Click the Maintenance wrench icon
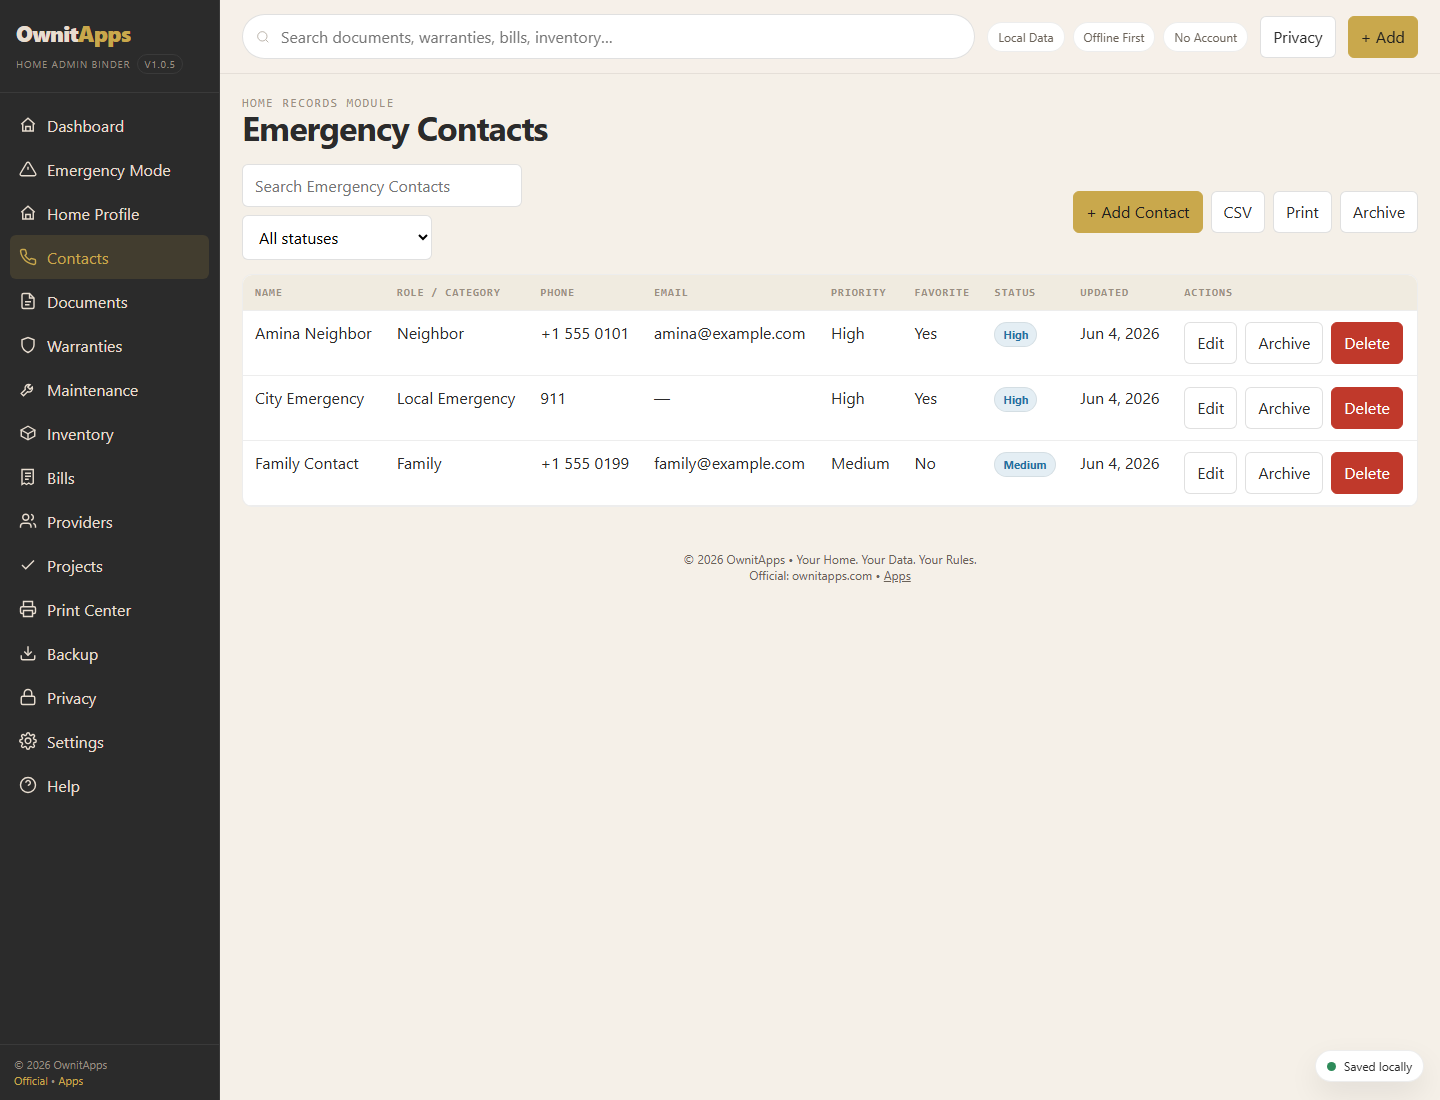Viewport: 1440px width, 1100px height. [x=28, y=390]
